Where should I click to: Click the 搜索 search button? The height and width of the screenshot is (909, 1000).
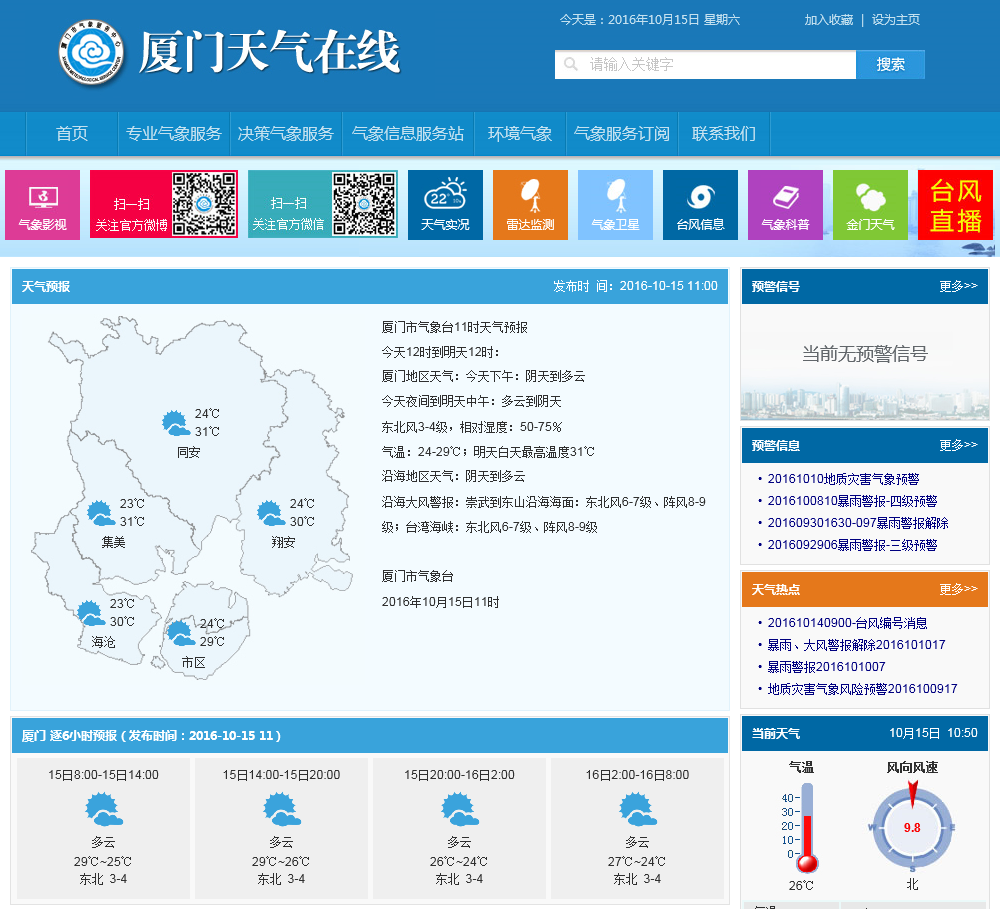point(890,64)
